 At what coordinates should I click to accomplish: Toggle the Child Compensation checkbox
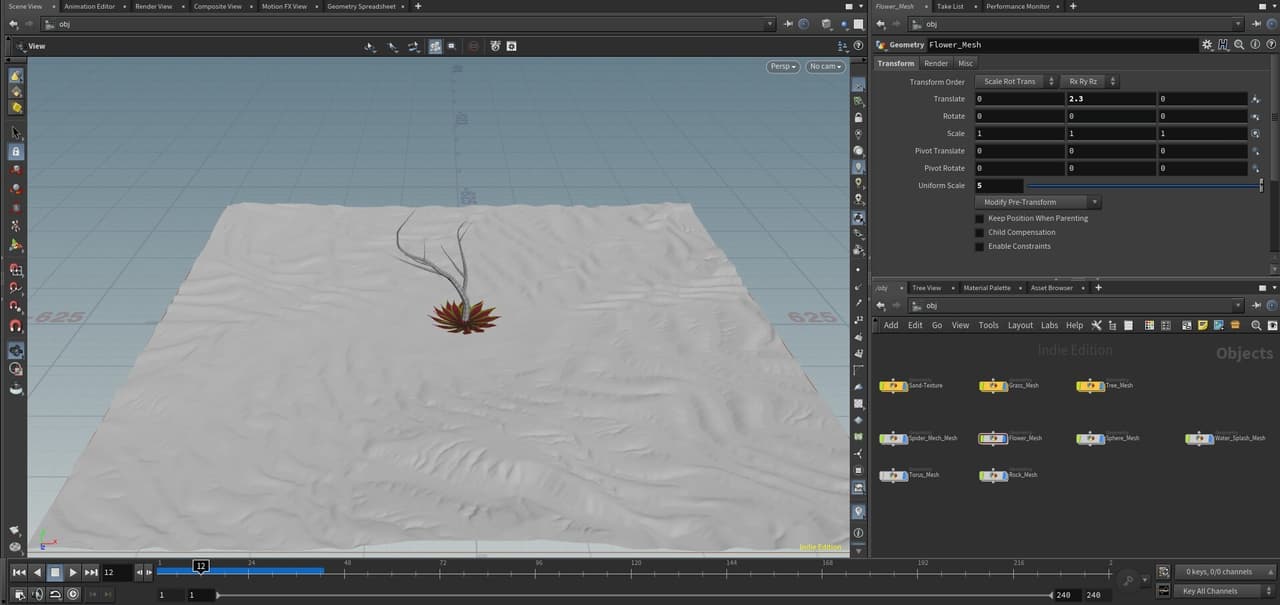click(x=980, y=232)
